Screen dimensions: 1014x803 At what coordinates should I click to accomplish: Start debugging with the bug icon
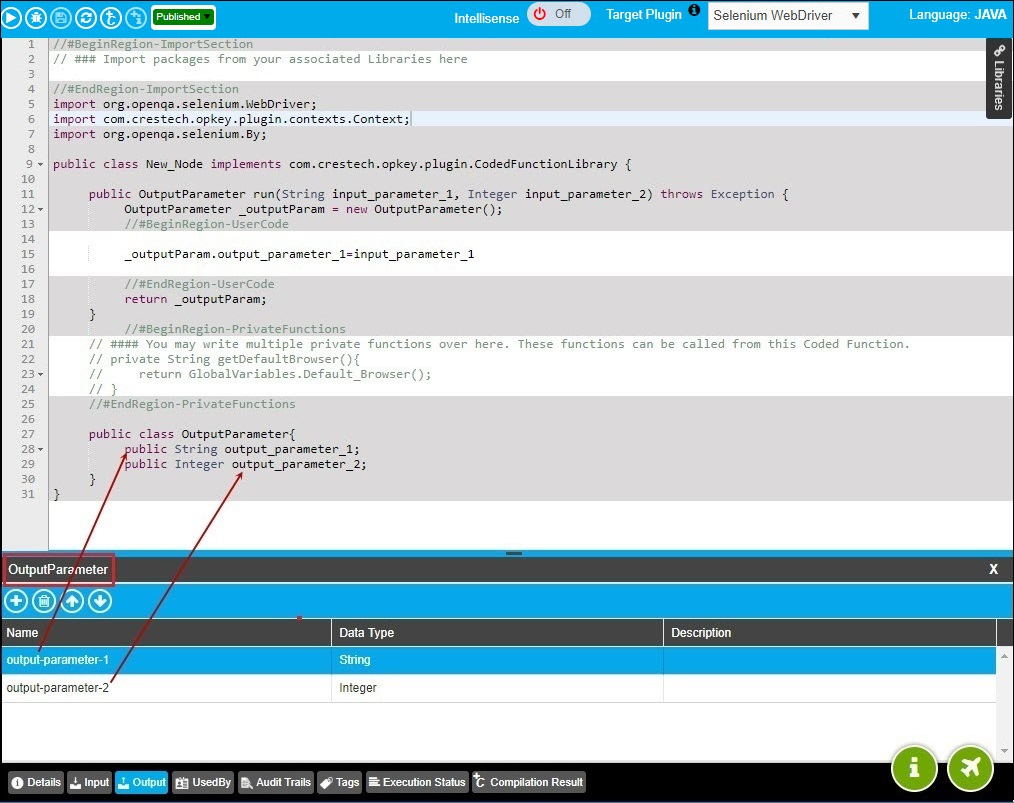tap(36, 17)
